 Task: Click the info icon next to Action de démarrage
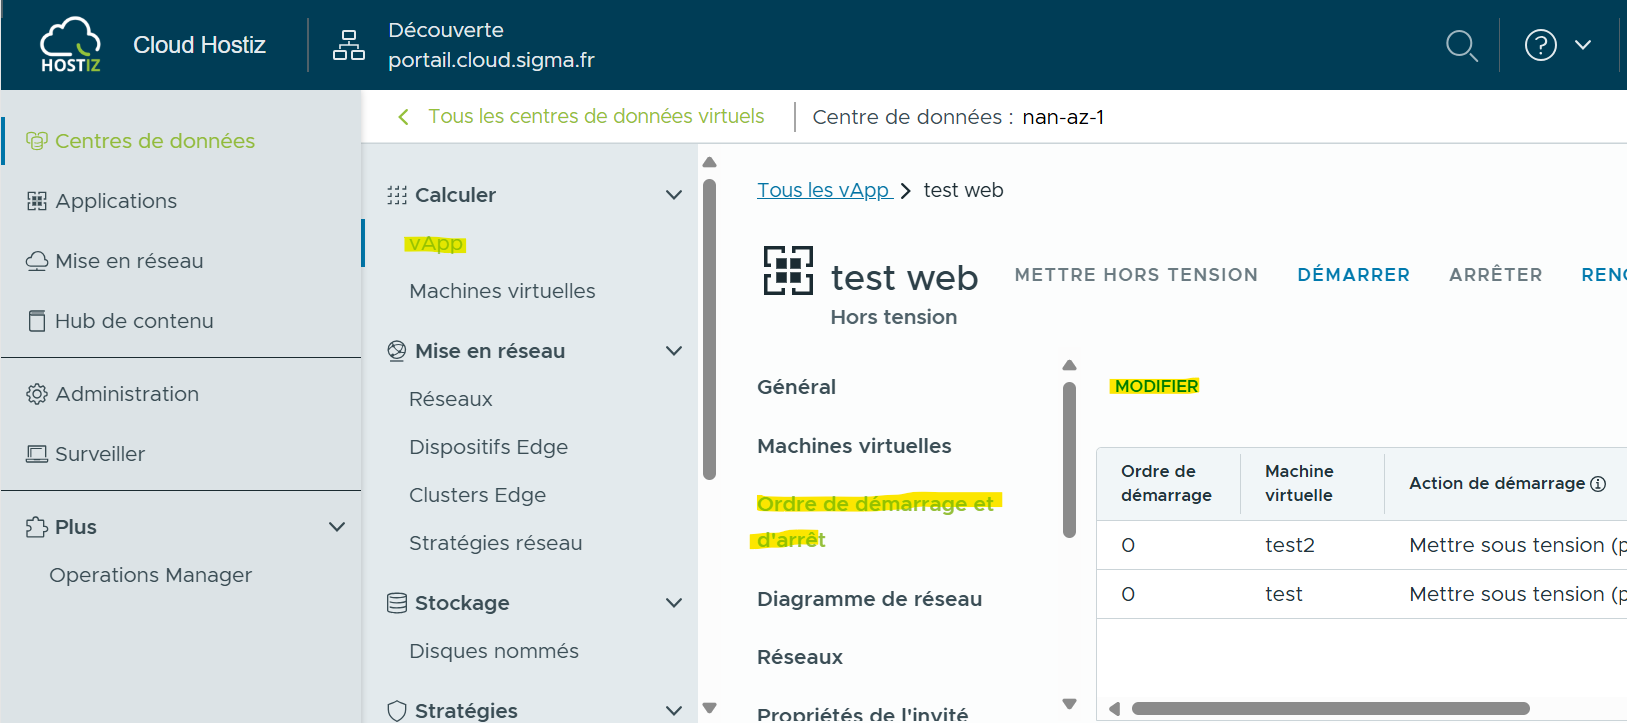[1598, 484]
